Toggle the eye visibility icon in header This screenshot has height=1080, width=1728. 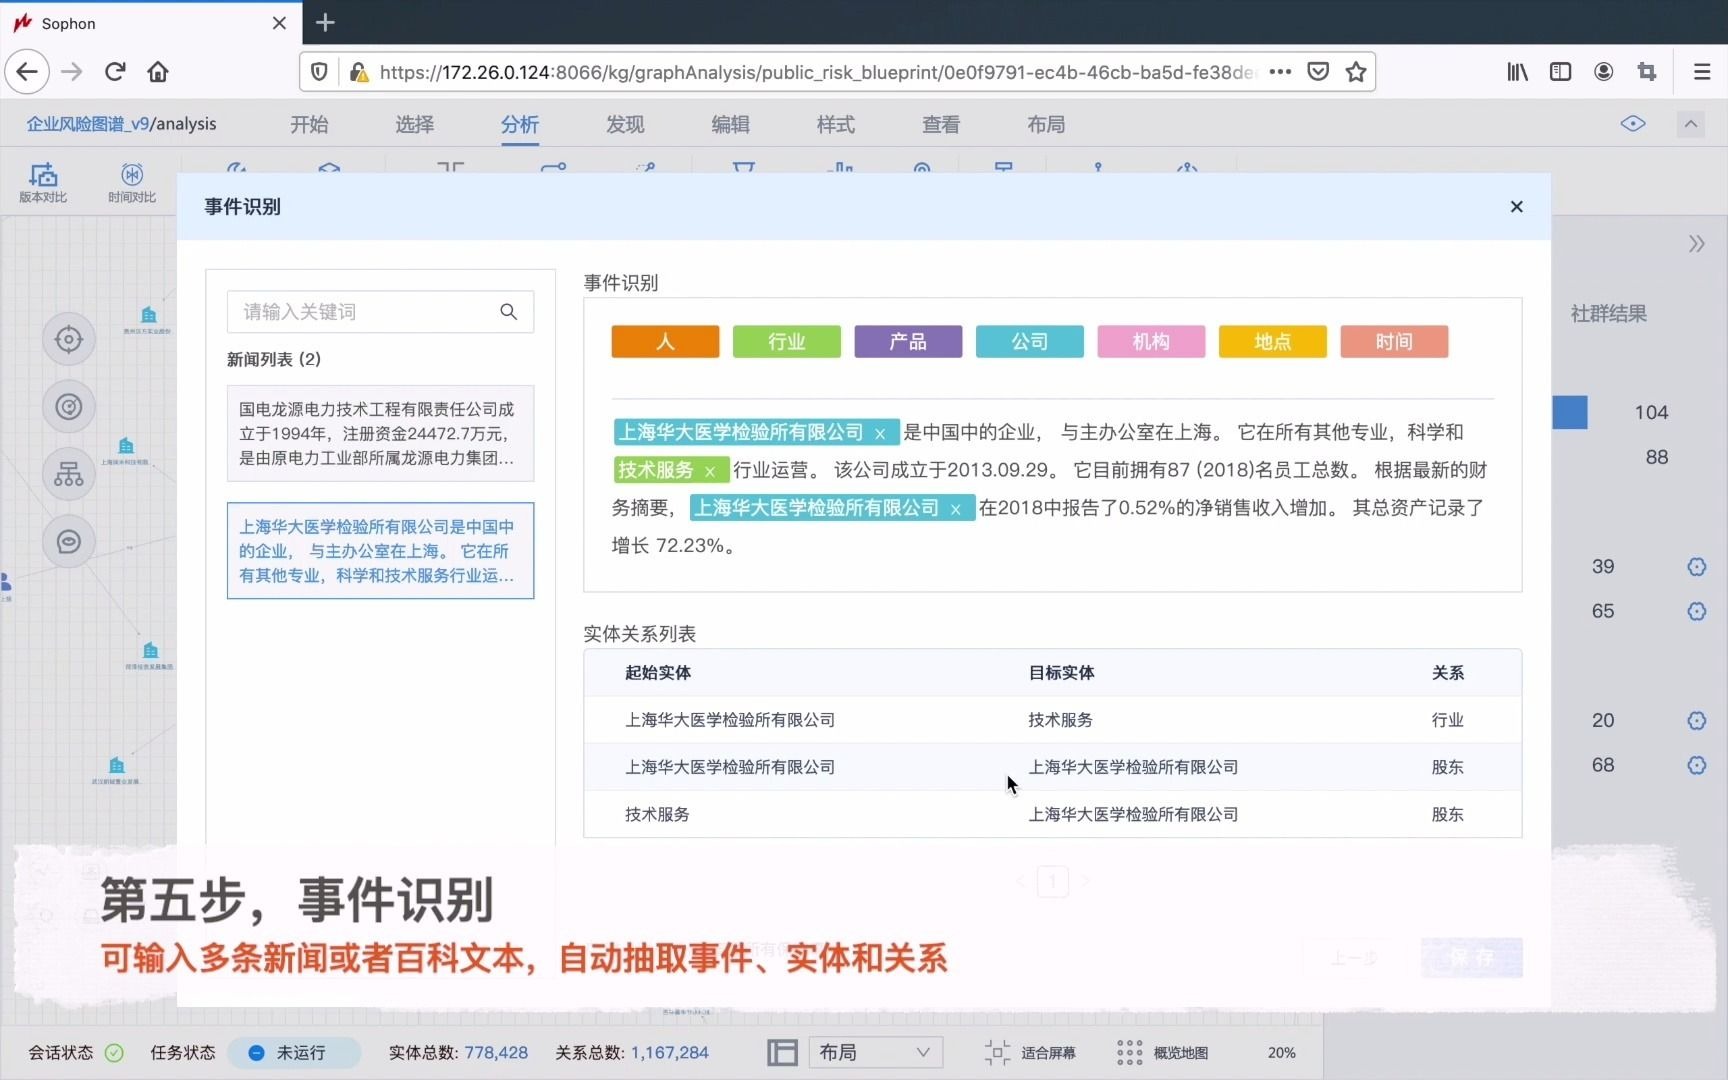(x=1633, y=124)
